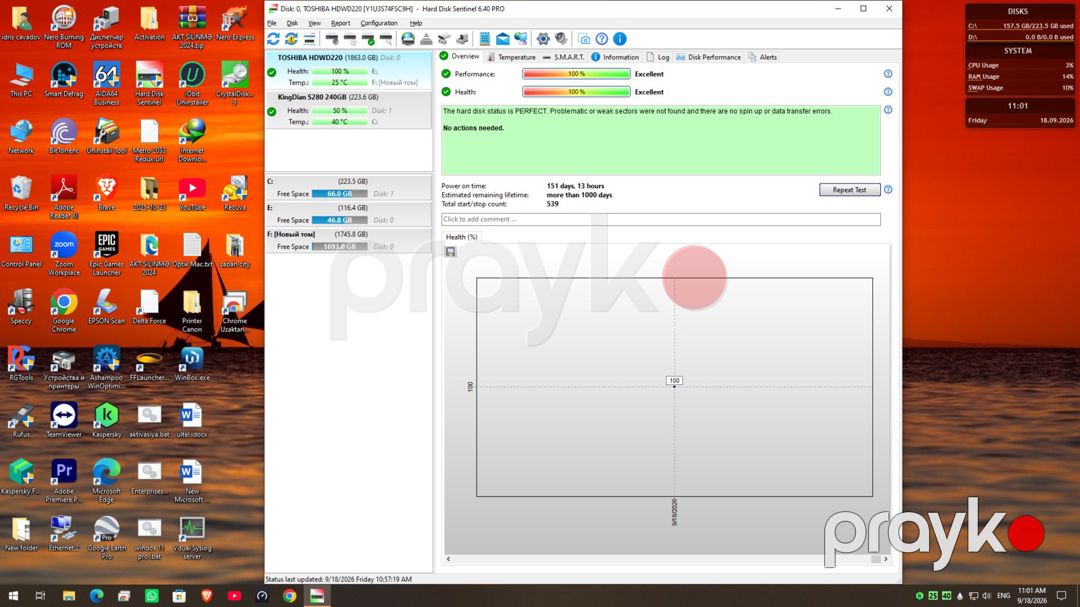Screen dimensions: 1080x607
Task: Select E: partition (116.4 GB) row
Action: [349, 214]
